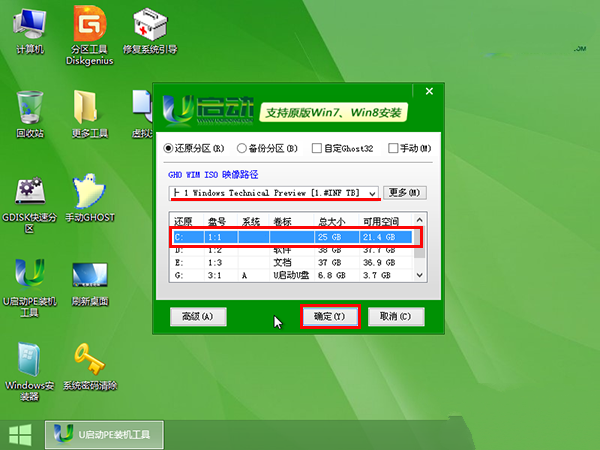Click the 更多 (M) button
600x450 pixels.
click(405, 192)
